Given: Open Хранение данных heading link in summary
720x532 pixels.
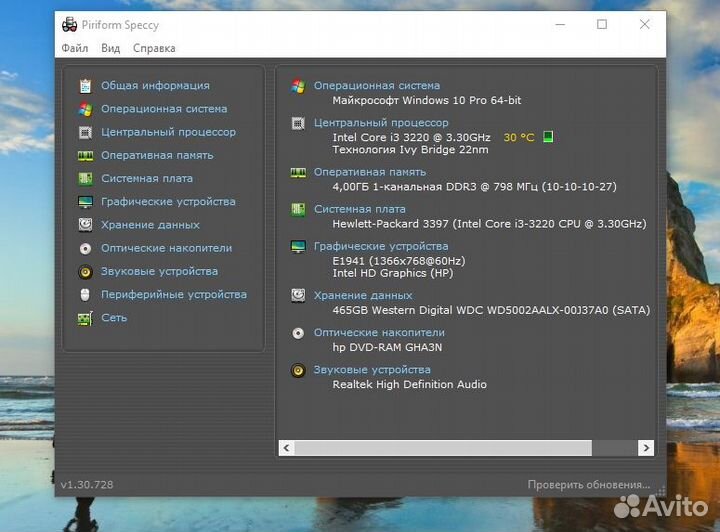Looking at the screenshot, I should click(x=363, y=296).
